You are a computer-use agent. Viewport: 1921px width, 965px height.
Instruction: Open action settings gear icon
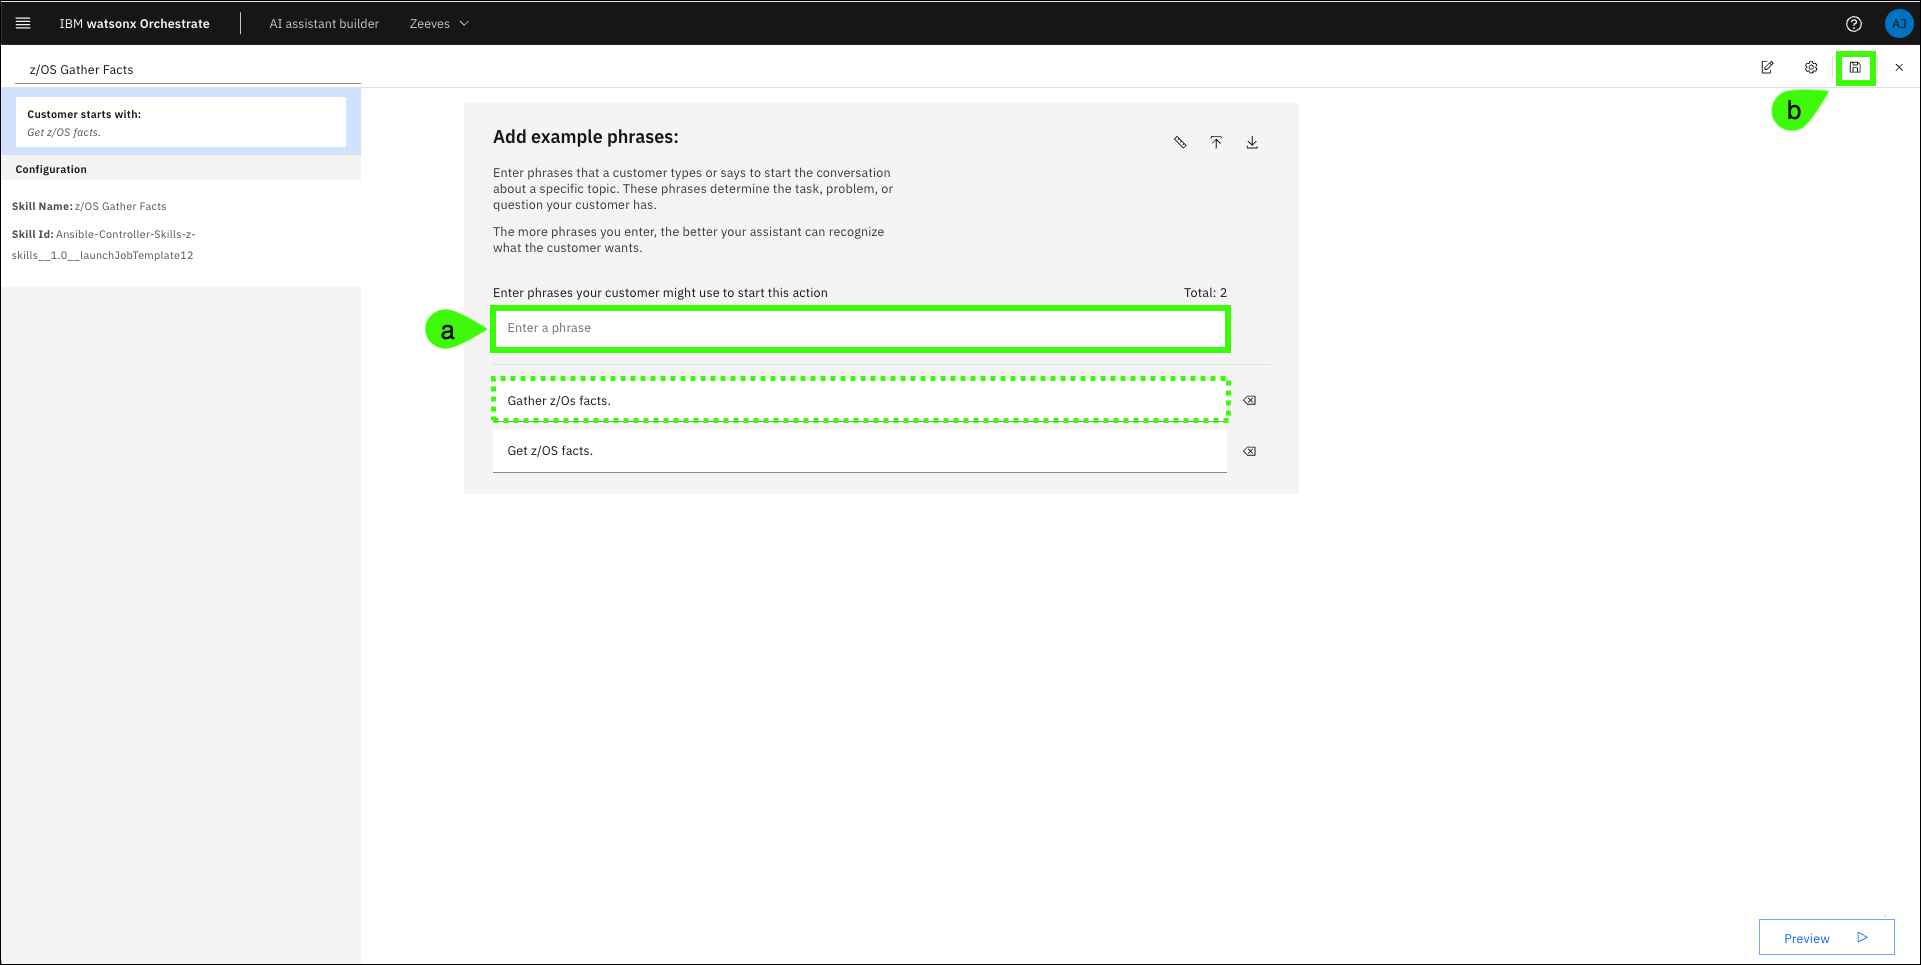coord(1811,68)
